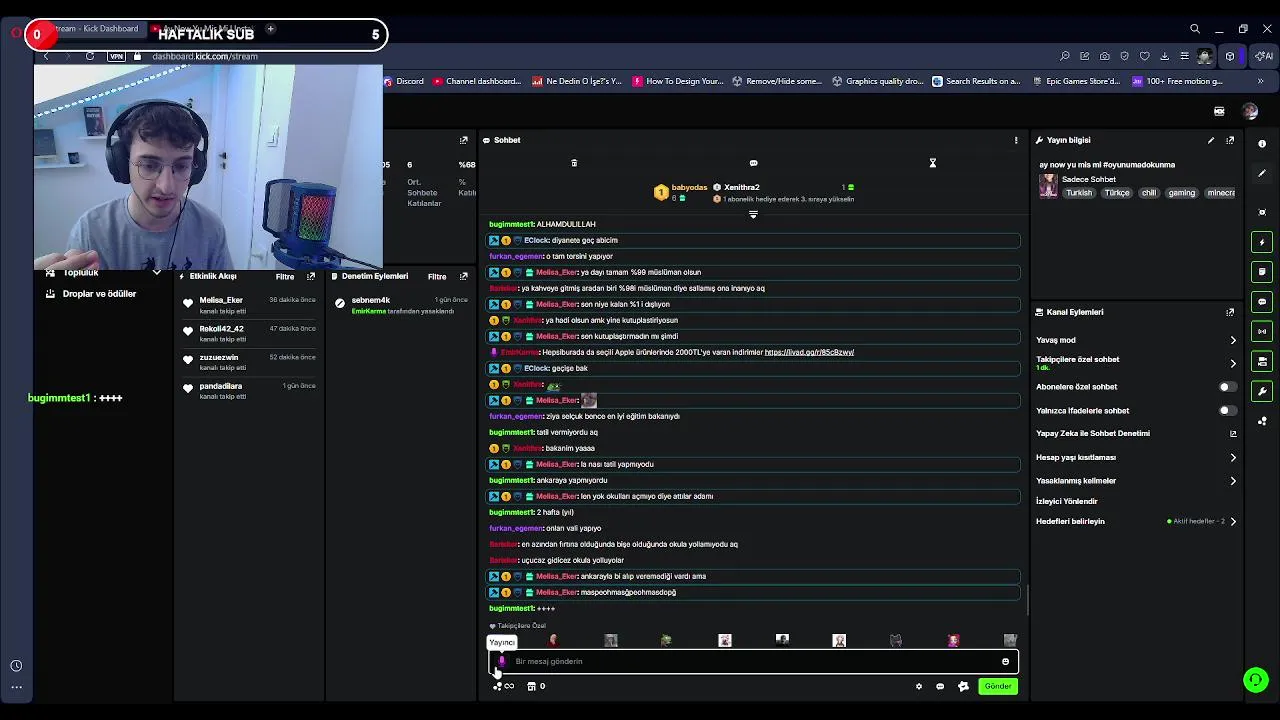Image resolution: width=1280 pixels, height=720 pixels.
Task: Click zuzuezwin follower entry
Action: 219,357
